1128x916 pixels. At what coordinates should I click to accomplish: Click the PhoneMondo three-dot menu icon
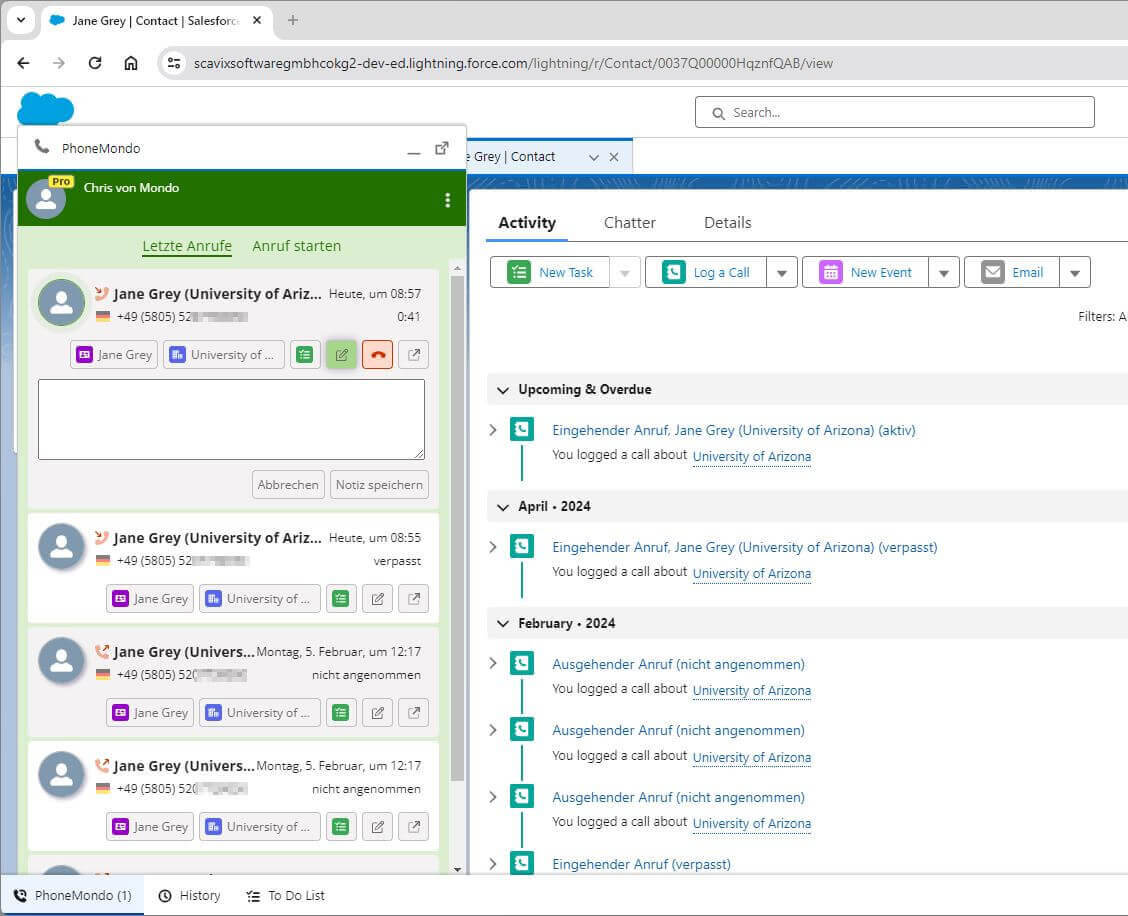pos(447,200)
